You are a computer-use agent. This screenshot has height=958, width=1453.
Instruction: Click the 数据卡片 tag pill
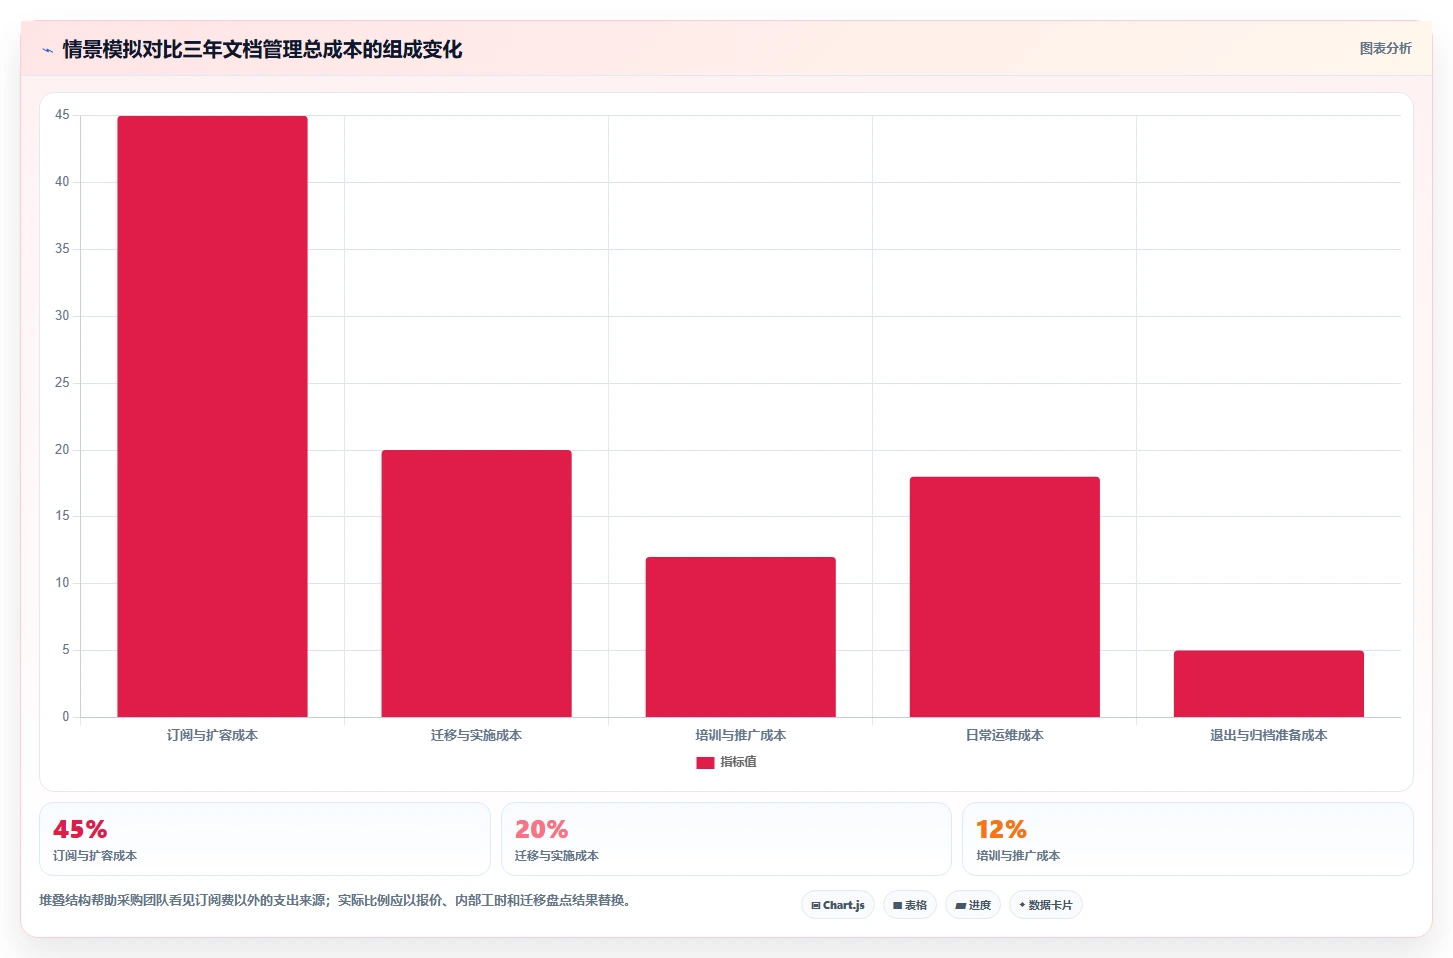pyautogui.click(x=1046, y=905)
